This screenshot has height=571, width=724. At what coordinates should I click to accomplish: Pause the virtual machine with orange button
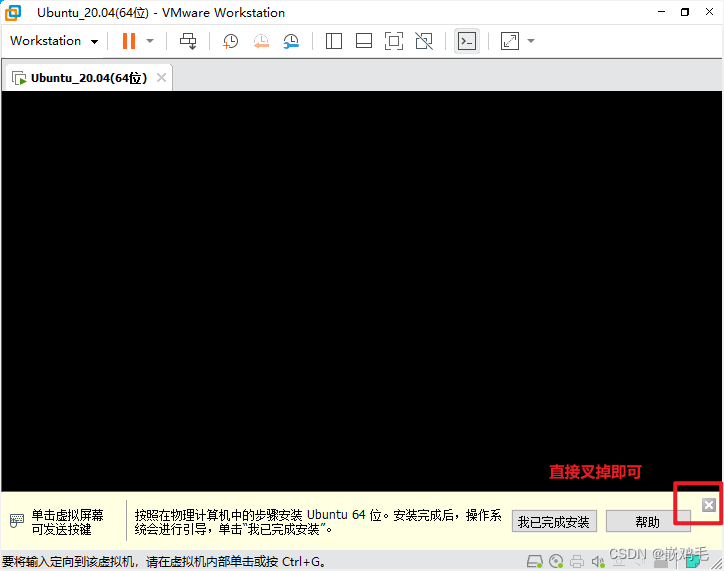(129, 41)
